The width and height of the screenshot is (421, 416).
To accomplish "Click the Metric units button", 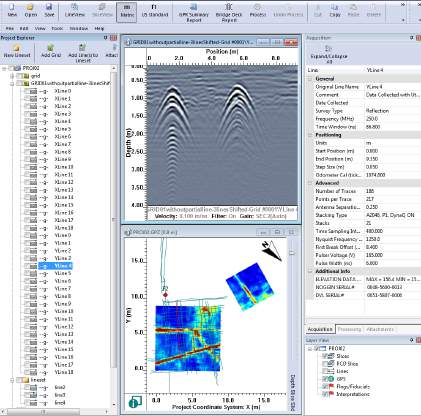I will (x=127, y=12).
